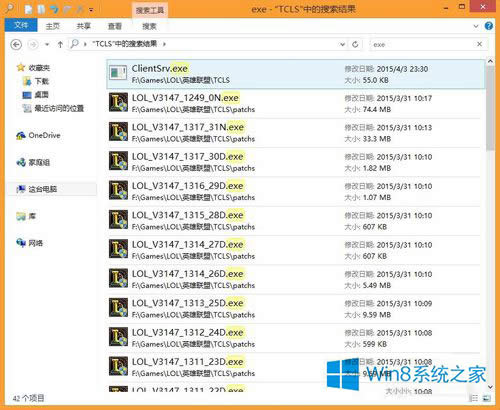Screen dimensions: 500x410
Task: Go up one folder level
Action: click(60, 44)
